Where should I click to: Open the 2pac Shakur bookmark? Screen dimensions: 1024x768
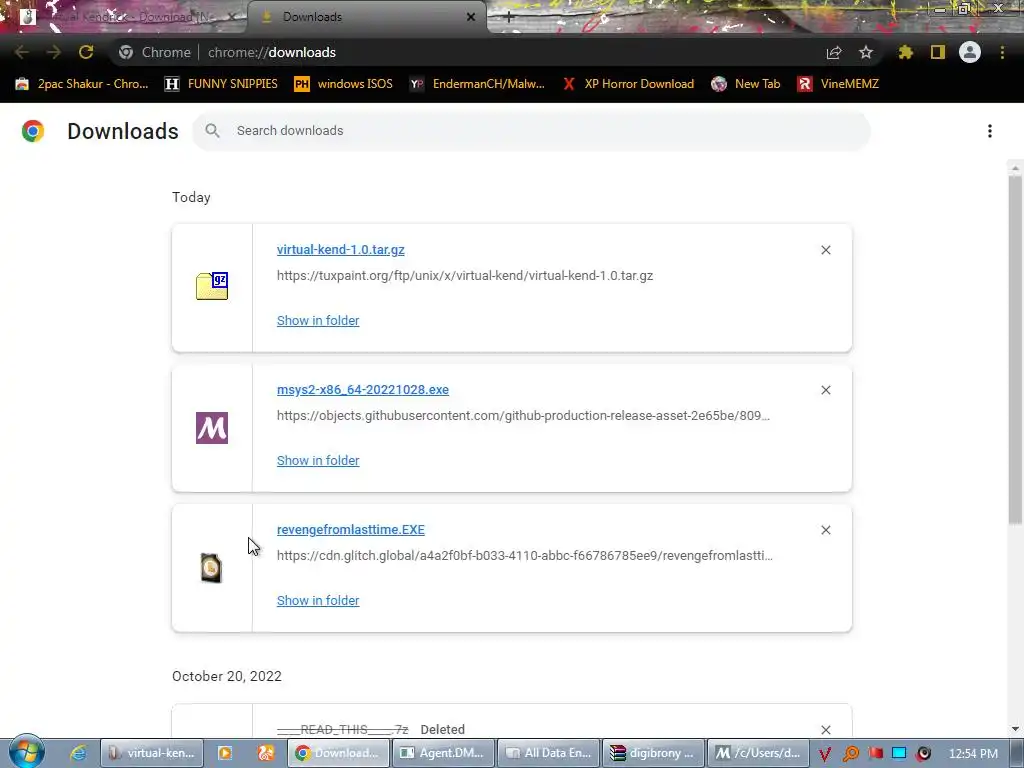82,84
